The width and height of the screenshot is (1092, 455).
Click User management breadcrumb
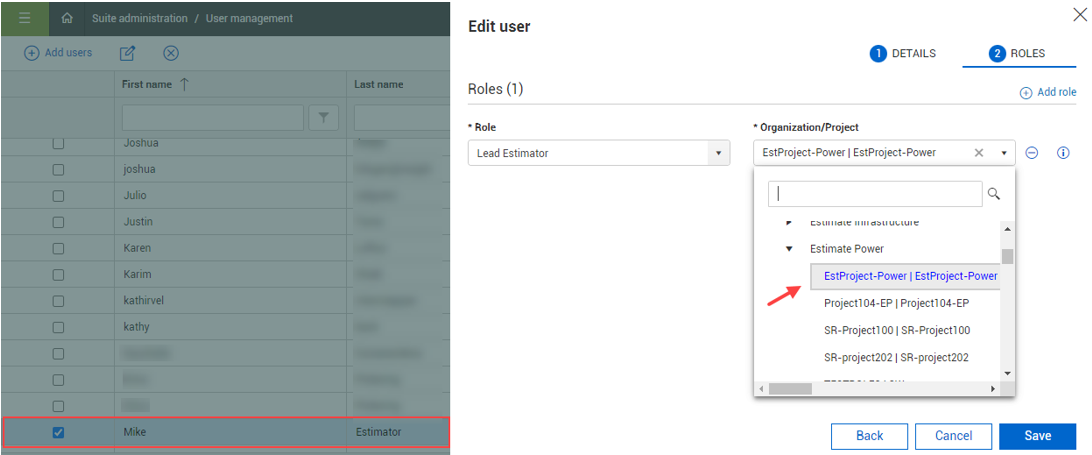point(249,19)
